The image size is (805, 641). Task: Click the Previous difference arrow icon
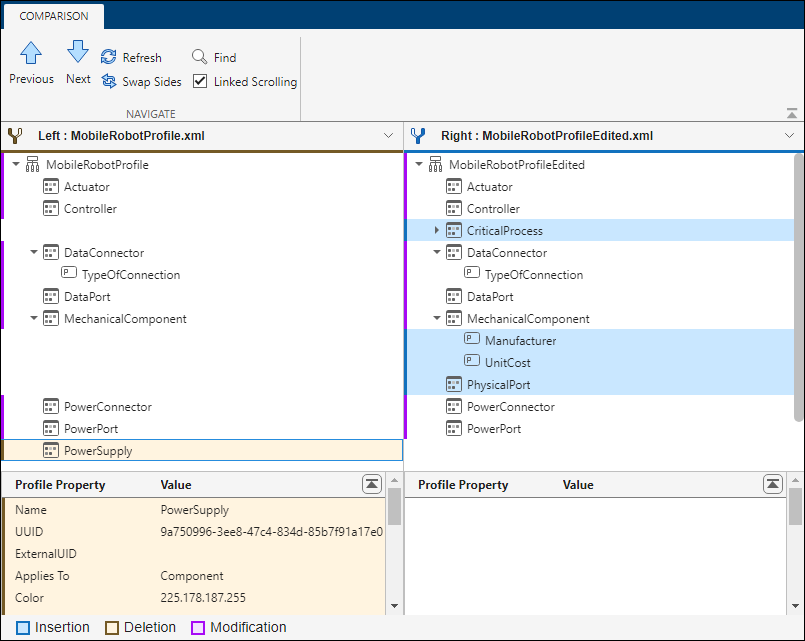click(x=31, y=54)
